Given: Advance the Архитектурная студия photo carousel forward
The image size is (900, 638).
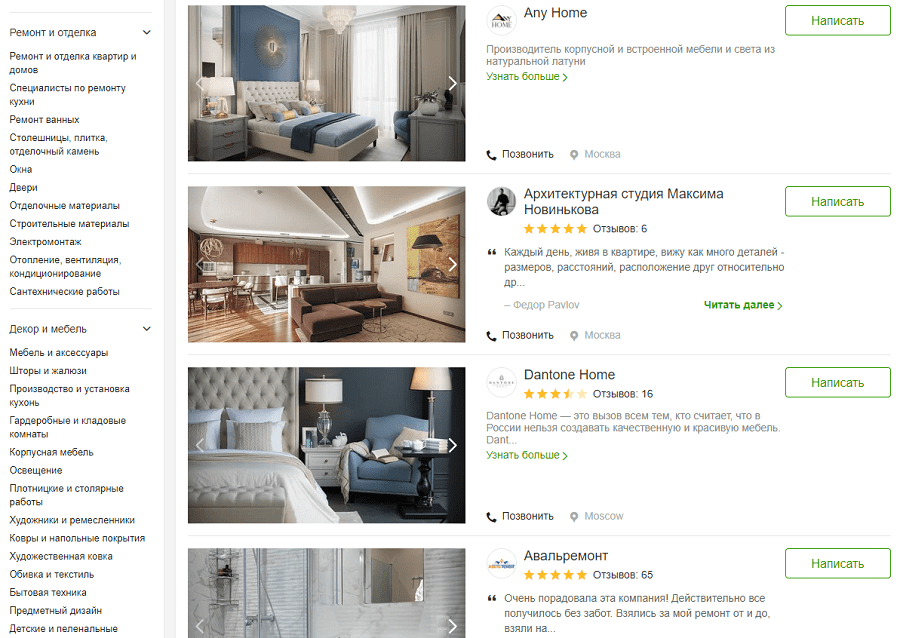Looking at the screenshot, I should (452, 264).
